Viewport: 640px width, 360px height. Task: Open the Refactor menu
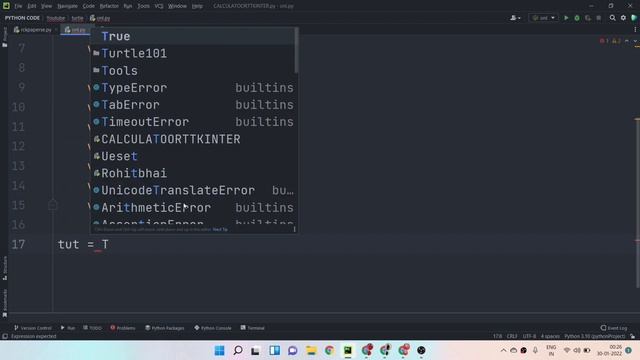pyautogui.click(x=109, y=6)
